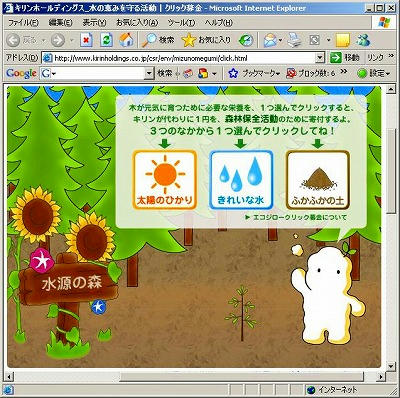Click the popup blocker icon (ブロック数)
Viewport: 400px width, 398px height.
[291, 73]
